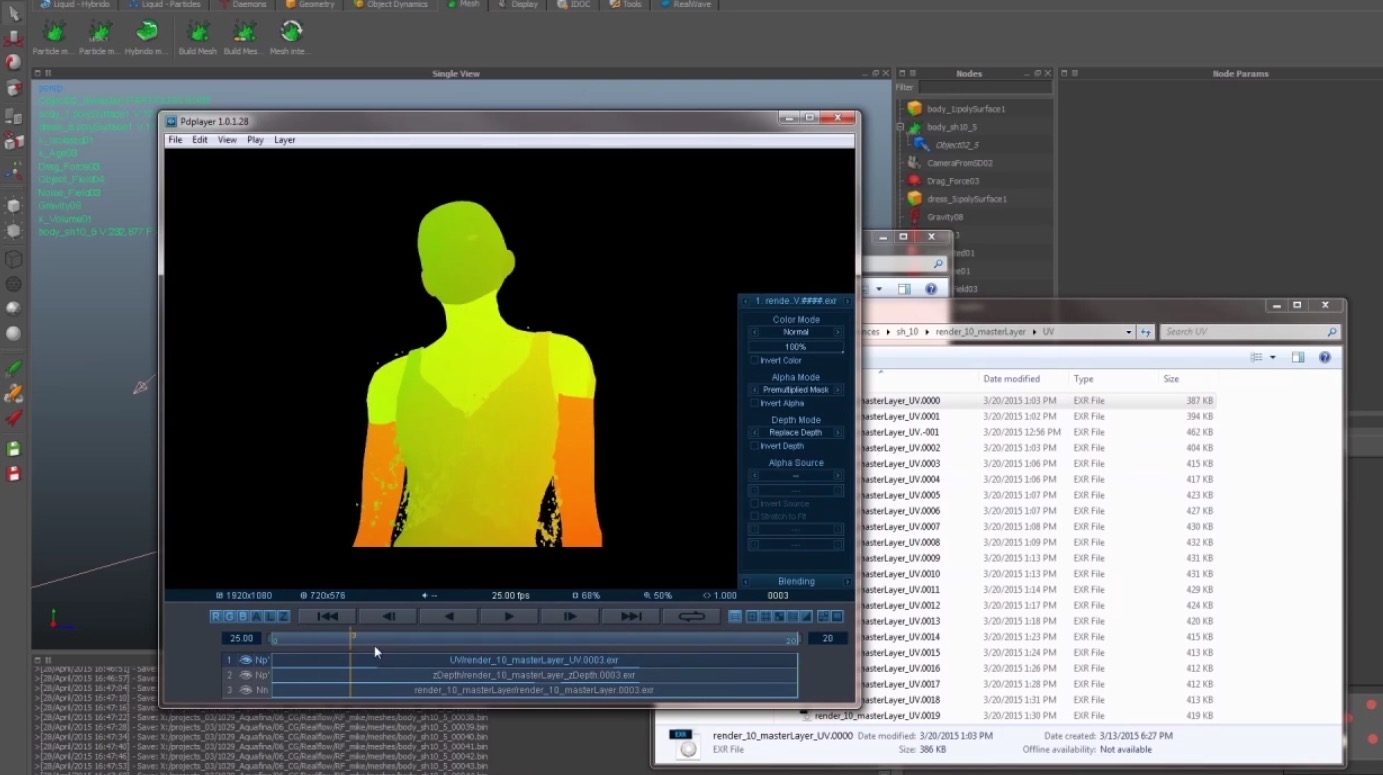Open the View menu in Pdplayer
Image resolution: width=1383 pixels, height=775 pixels.
228,140
